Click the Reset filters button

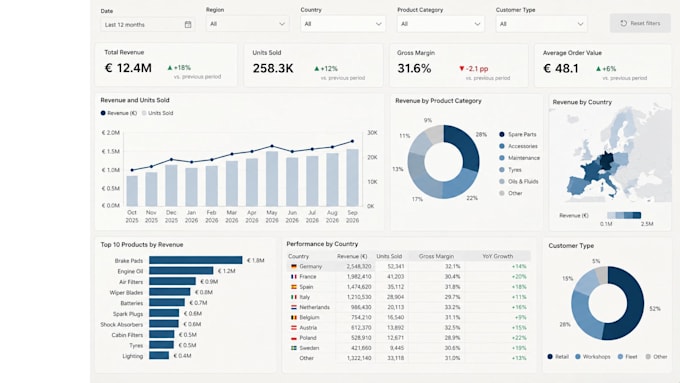pyautogui.click(x=640, y=23)
